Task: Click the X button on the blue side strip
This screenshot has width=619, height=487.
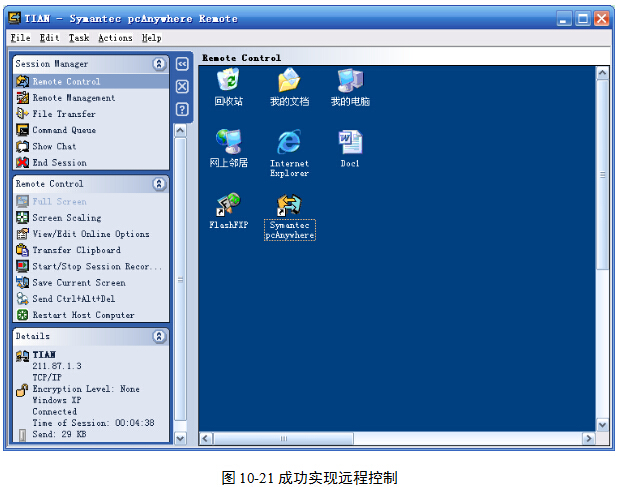Action: pyautogui.click(x=182, y=86)
